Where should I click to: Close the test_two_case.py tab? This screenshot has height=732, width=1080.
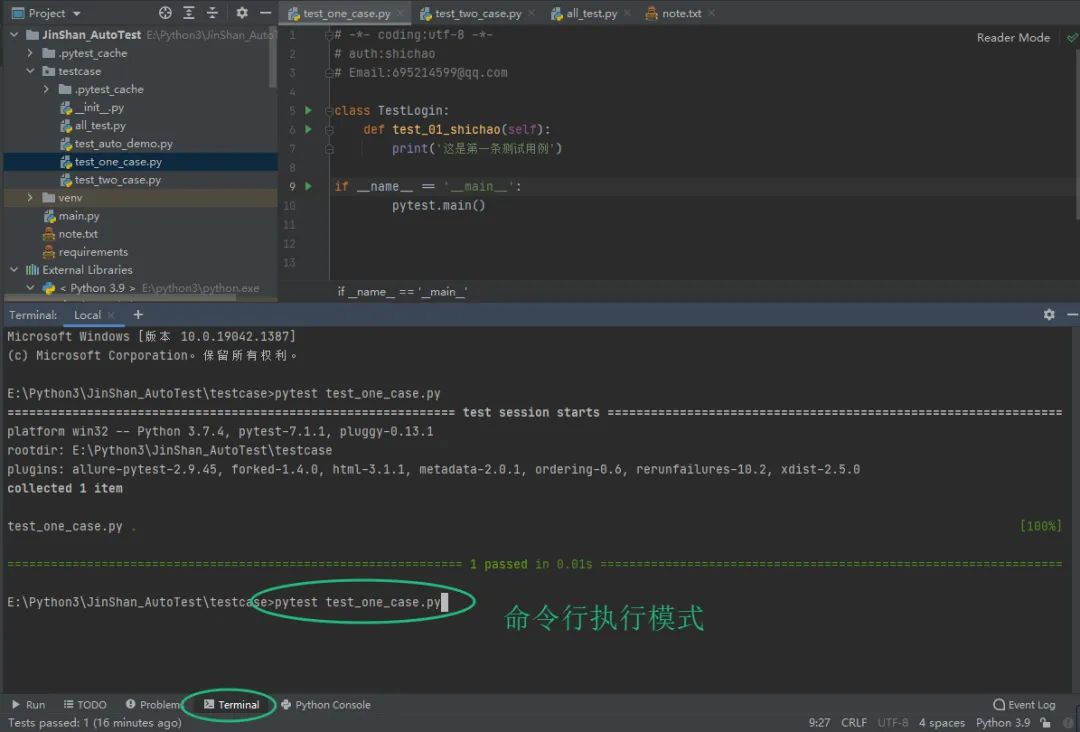click(x=532, y=13)
